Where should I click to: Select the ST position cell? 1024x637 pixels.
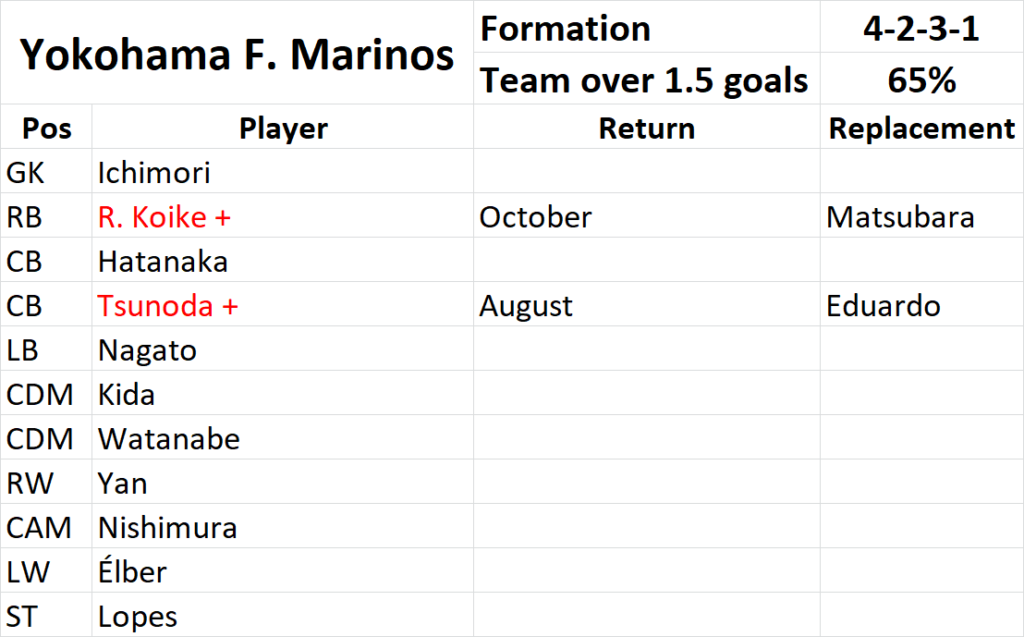46,615
